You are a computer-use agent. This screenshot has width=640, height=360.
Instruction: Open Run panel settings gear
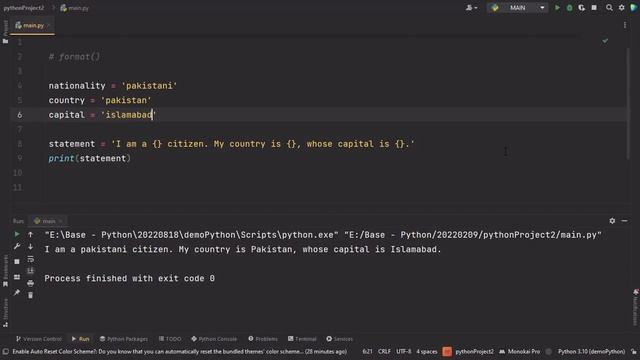pyautogui.click(x=612, y=221)
